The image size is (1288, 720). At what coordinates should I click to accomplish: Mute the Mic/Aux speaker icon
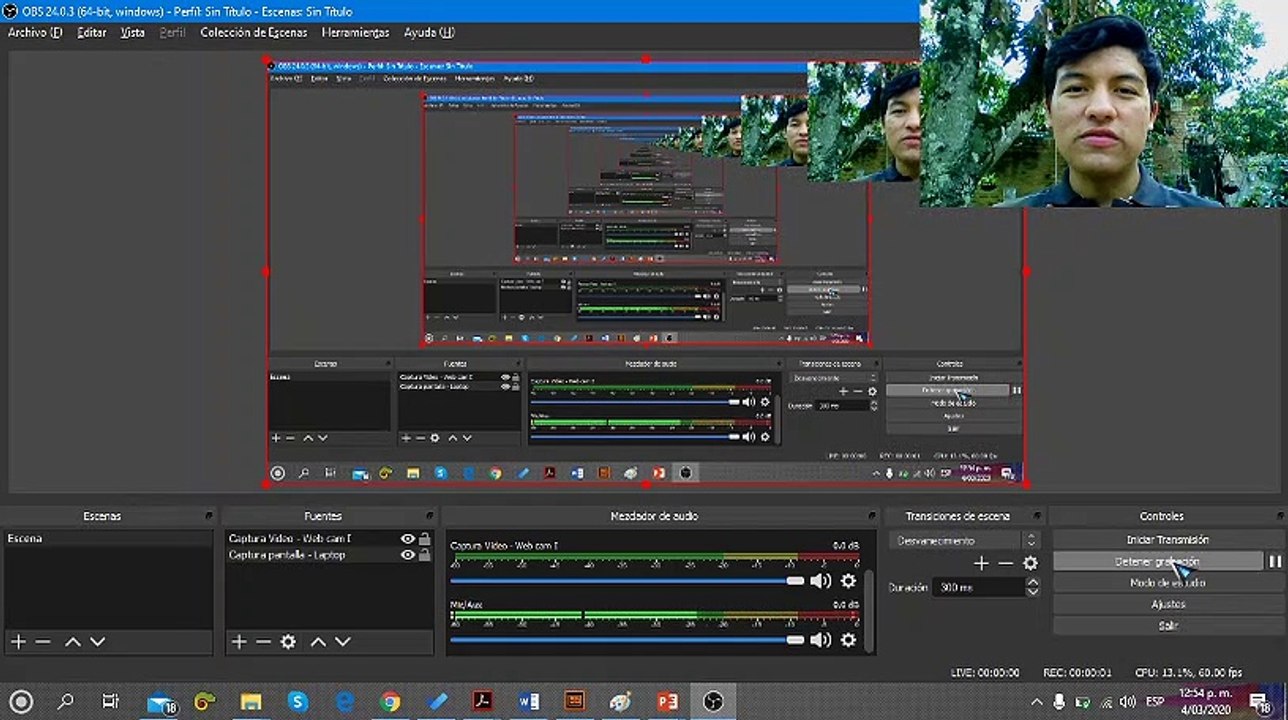coord(820,640)
